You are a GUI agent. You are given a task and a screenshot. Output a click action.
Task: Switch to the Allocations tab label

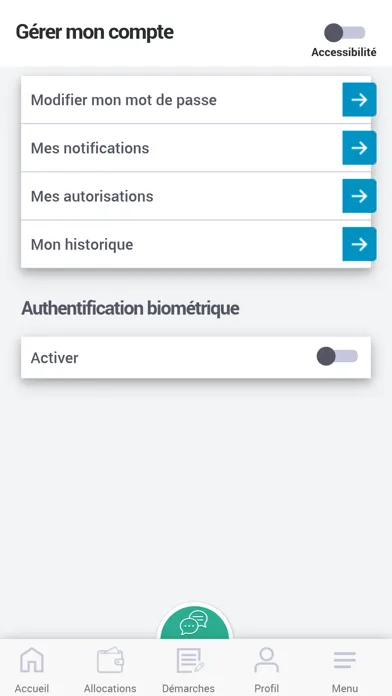click(110, 688)
